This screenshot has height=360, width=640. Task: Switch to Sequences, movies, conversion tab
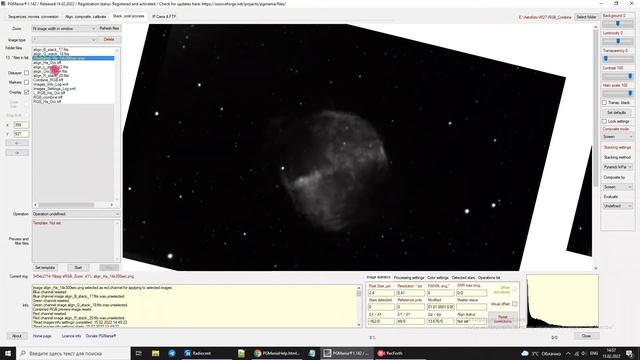[x=33, y=17]
